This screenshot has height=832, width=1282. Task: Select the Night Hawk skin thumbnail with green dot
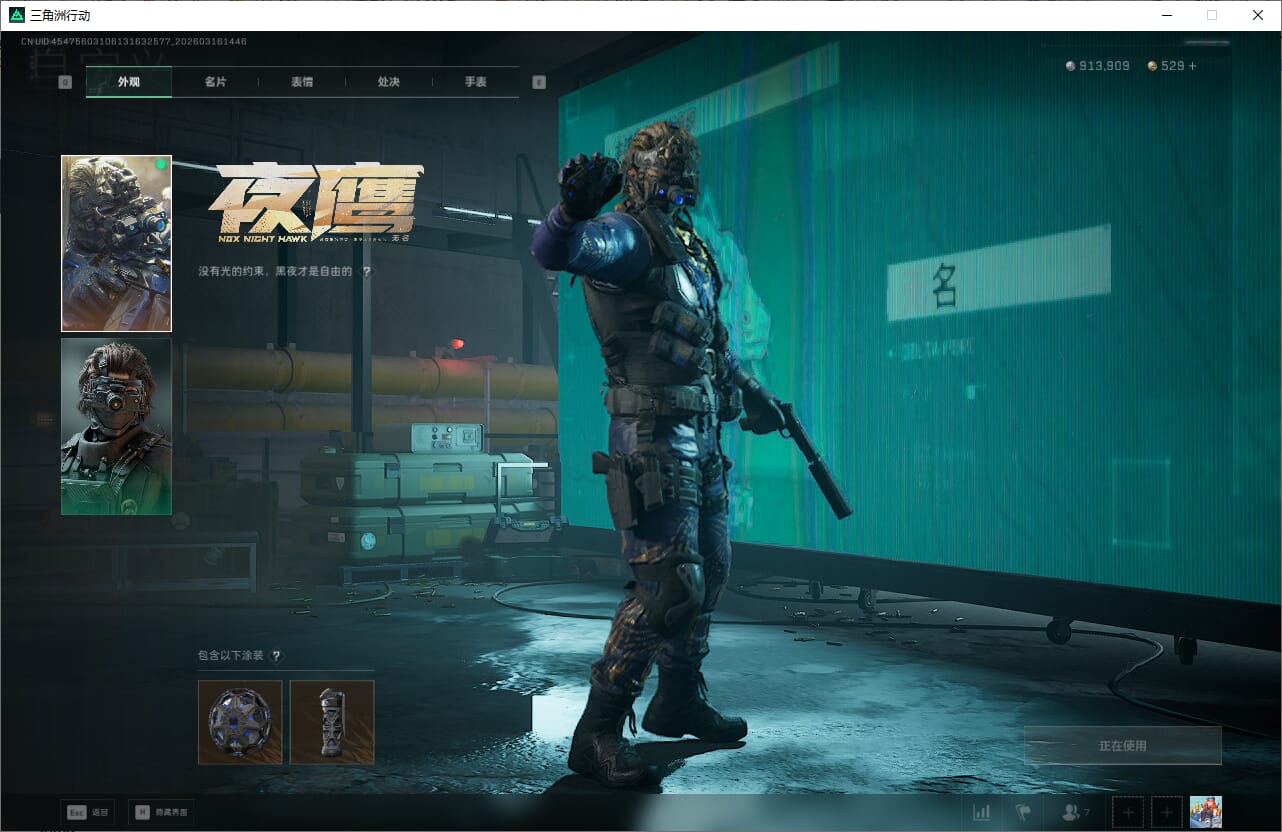(116, 243)
